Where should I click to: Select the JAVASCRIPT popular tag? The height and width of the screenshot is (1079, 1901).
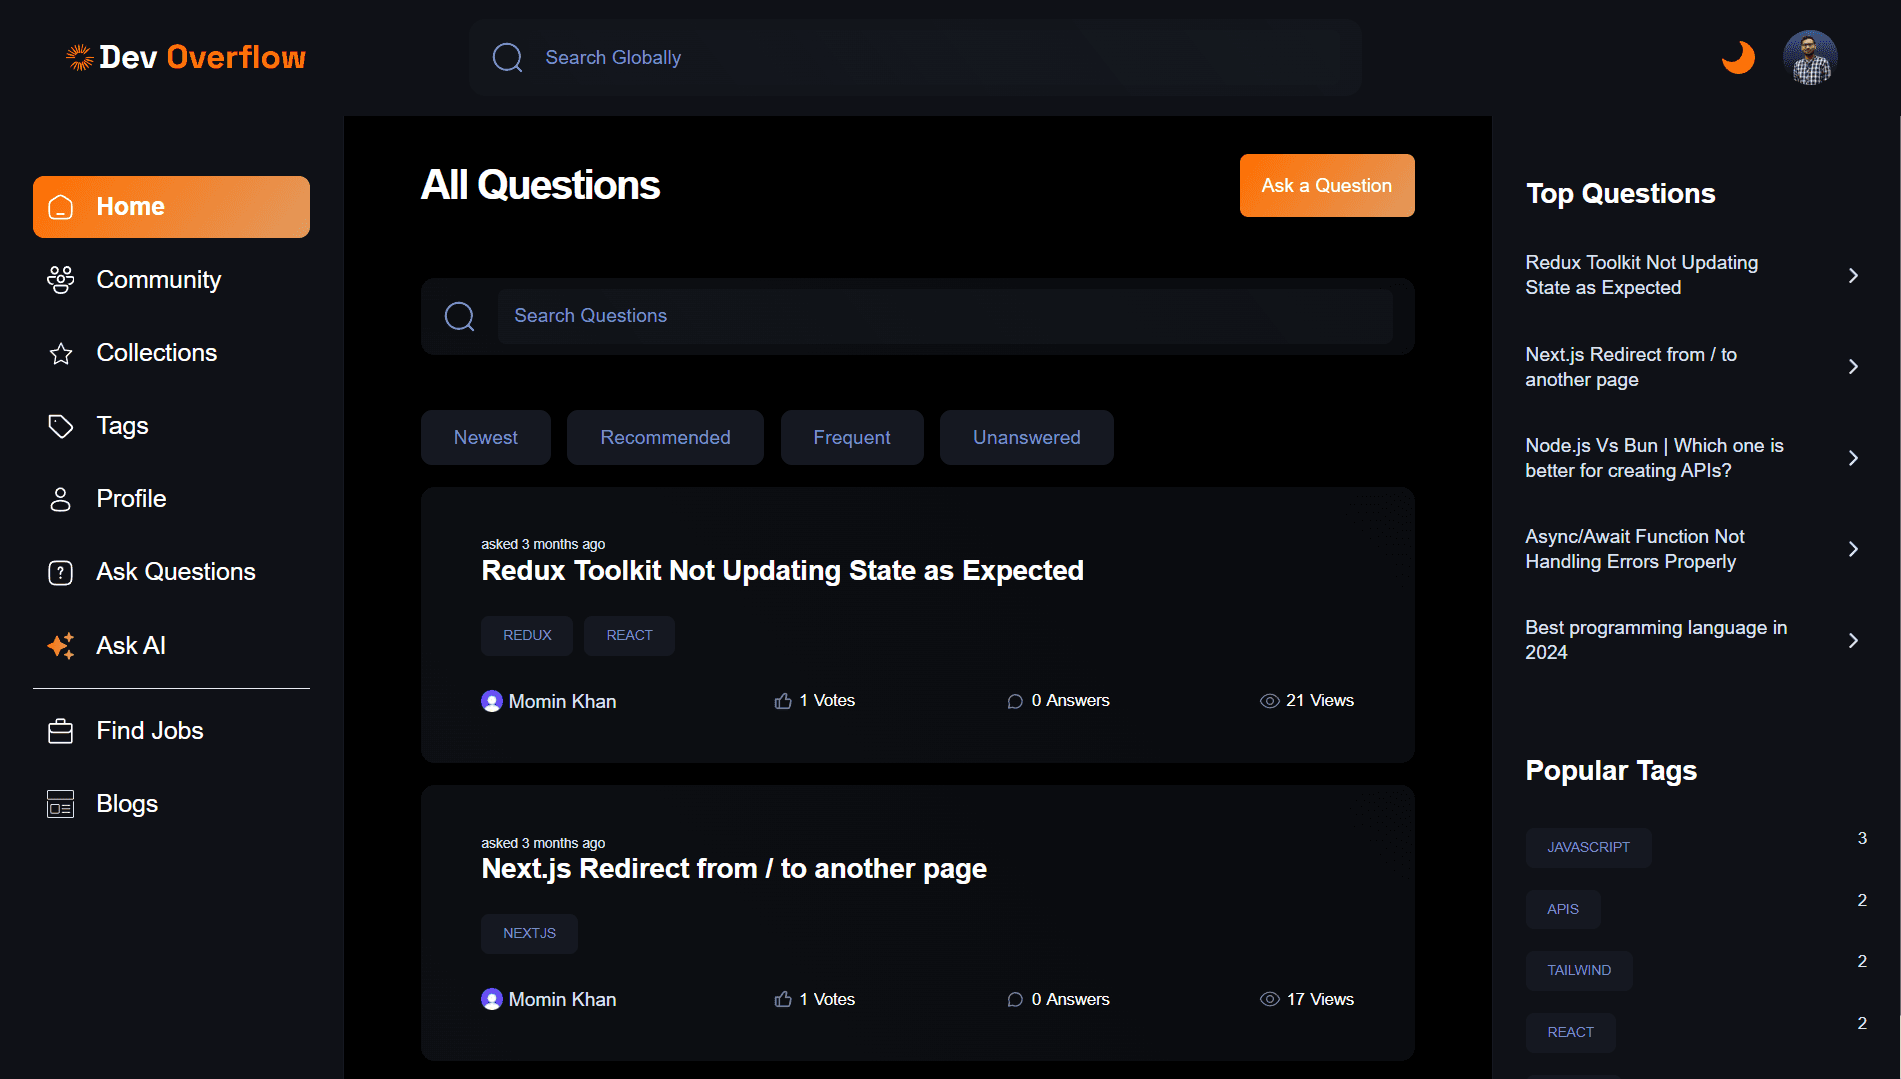pyautogui.click(x=1588, y=847)
